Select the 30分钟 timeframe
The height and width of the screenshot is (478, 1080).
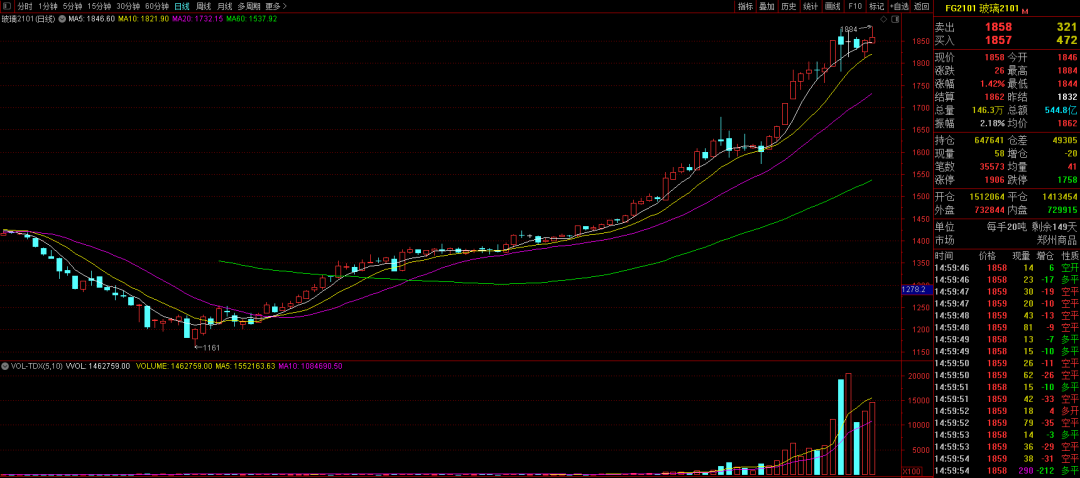[128, 6]
